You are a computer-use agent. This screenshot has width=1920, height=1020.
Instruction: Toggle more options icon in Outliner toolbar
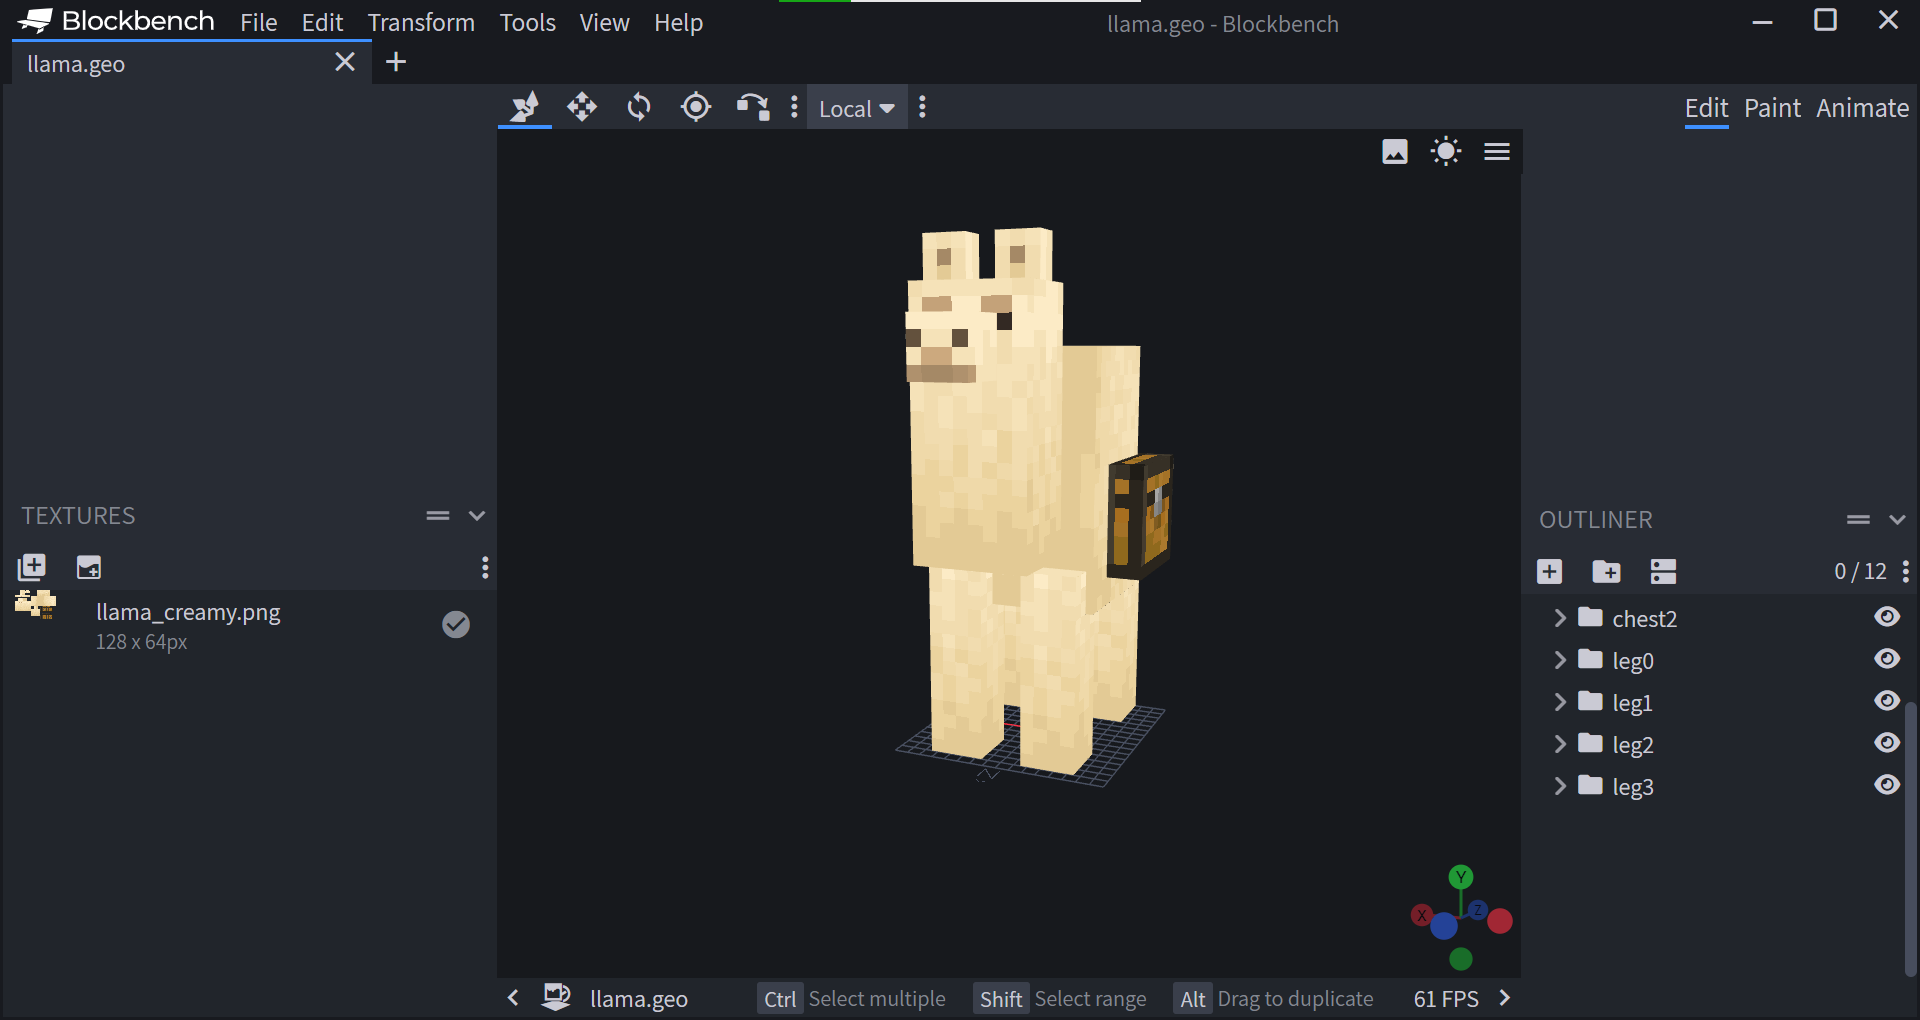tap(1664, 571)
